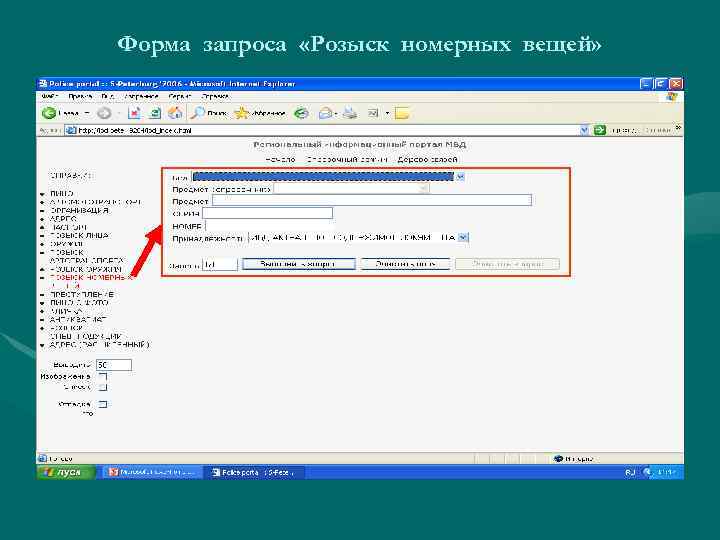Image resolution: width=720 pixels, height=540 pixels.
Task: Open Поиск magnifier in the toolbar
Action: click(209, 113)
